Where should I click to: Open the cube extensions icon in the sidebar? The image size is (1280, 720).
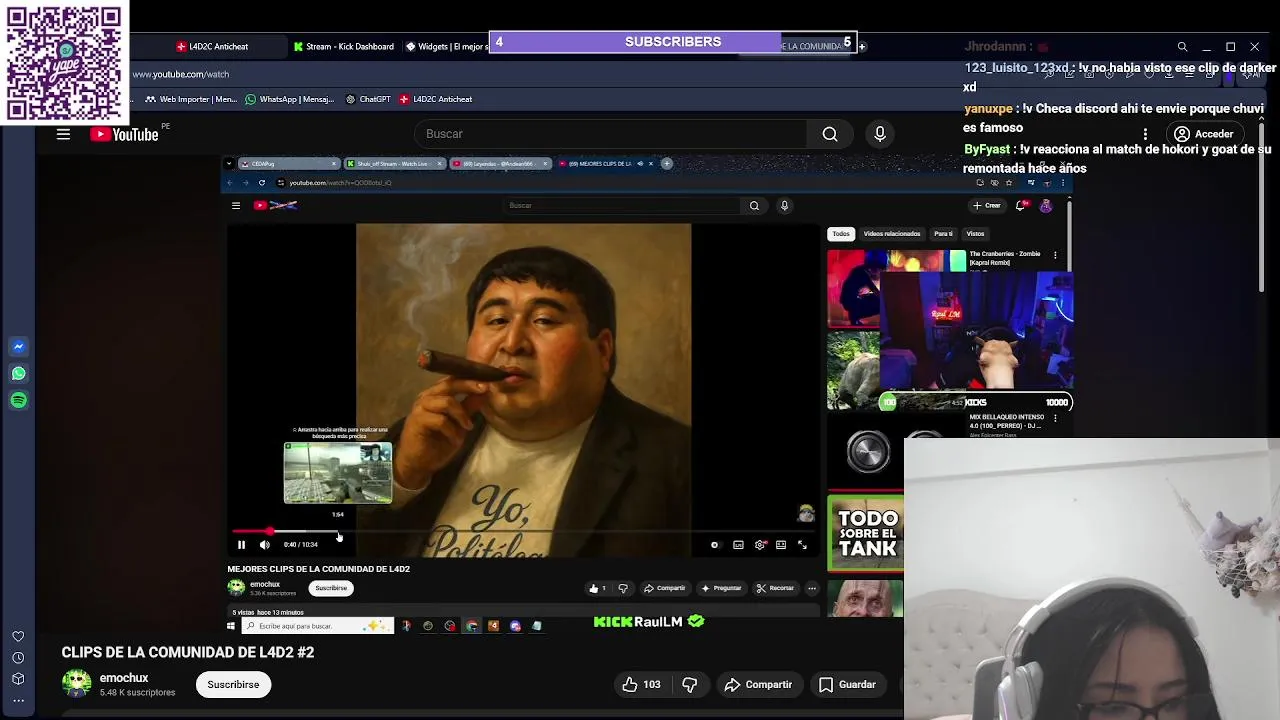pos(18,679)
